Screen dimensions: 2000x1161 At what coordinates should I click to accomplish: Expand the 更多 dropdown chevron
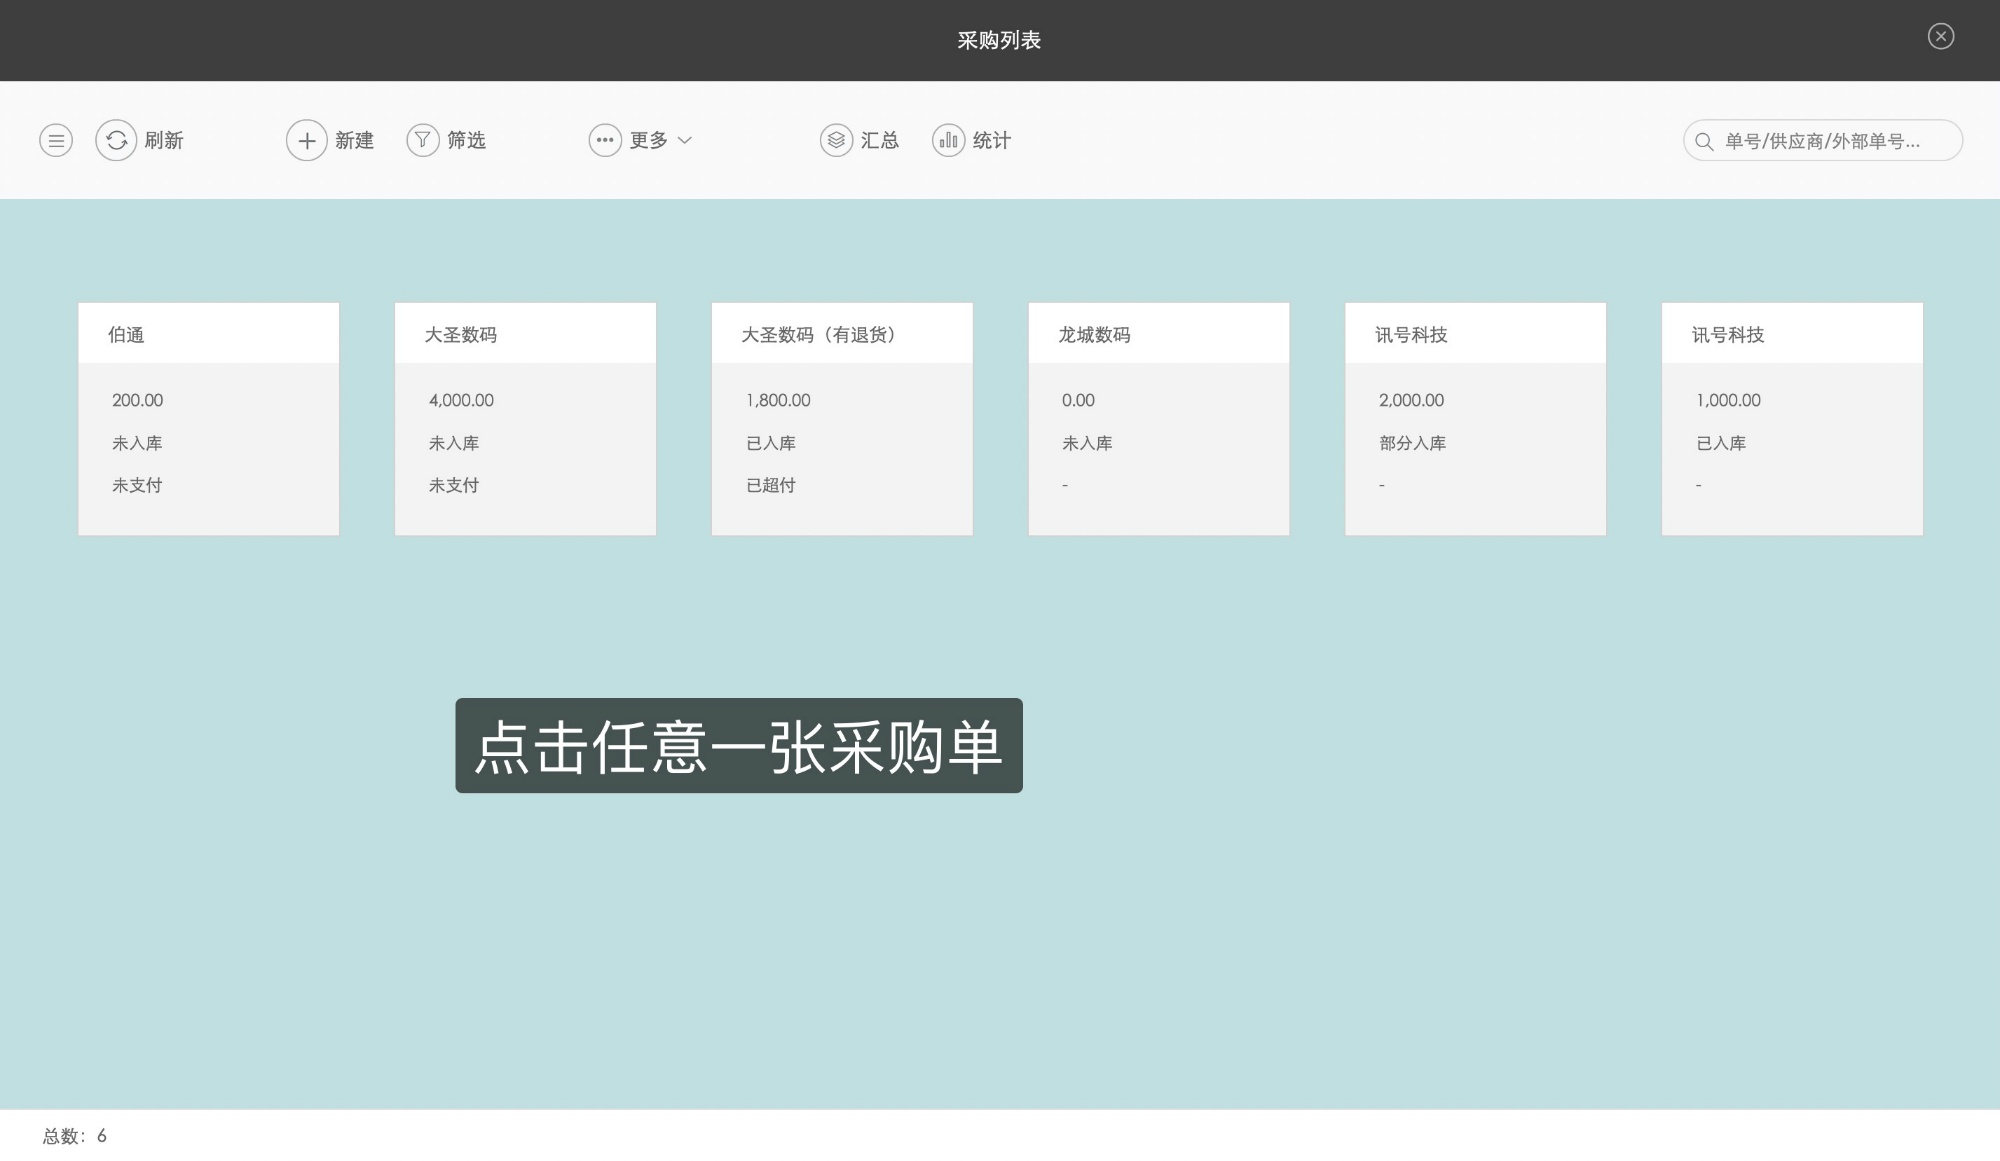coord(685,140)
